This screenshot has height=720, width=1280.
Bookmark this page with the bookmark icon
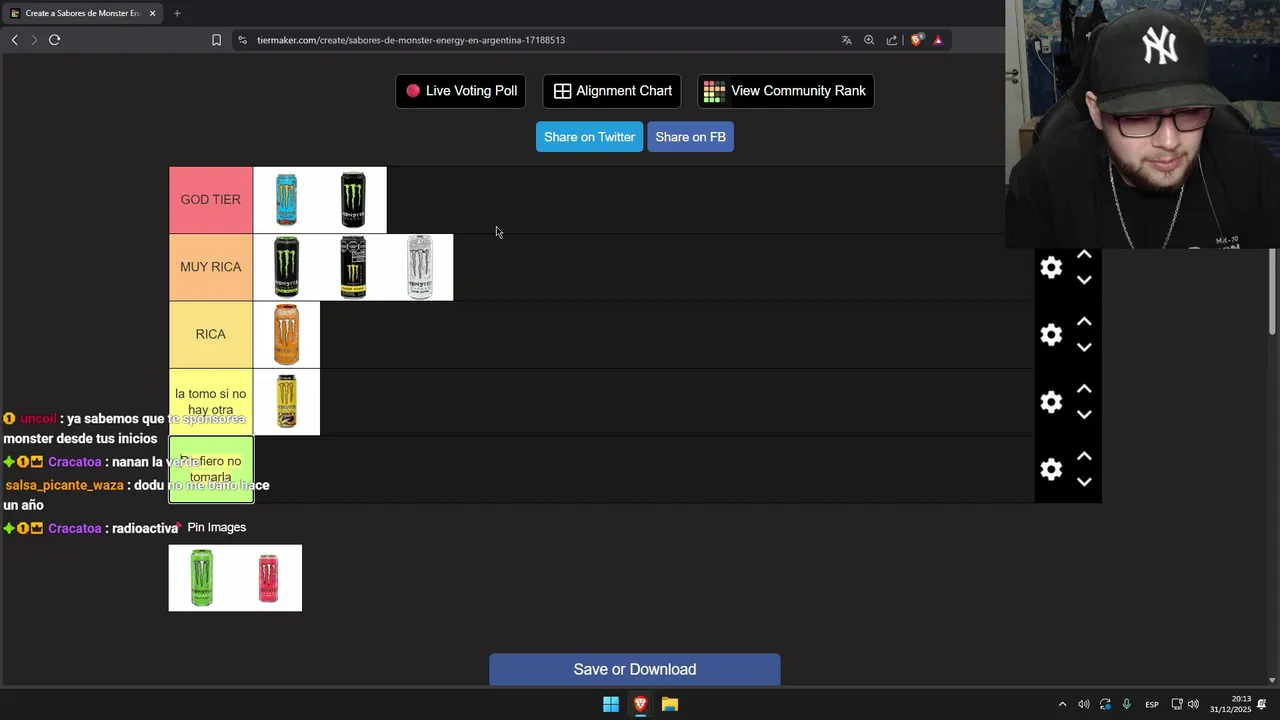pos(216,40)
